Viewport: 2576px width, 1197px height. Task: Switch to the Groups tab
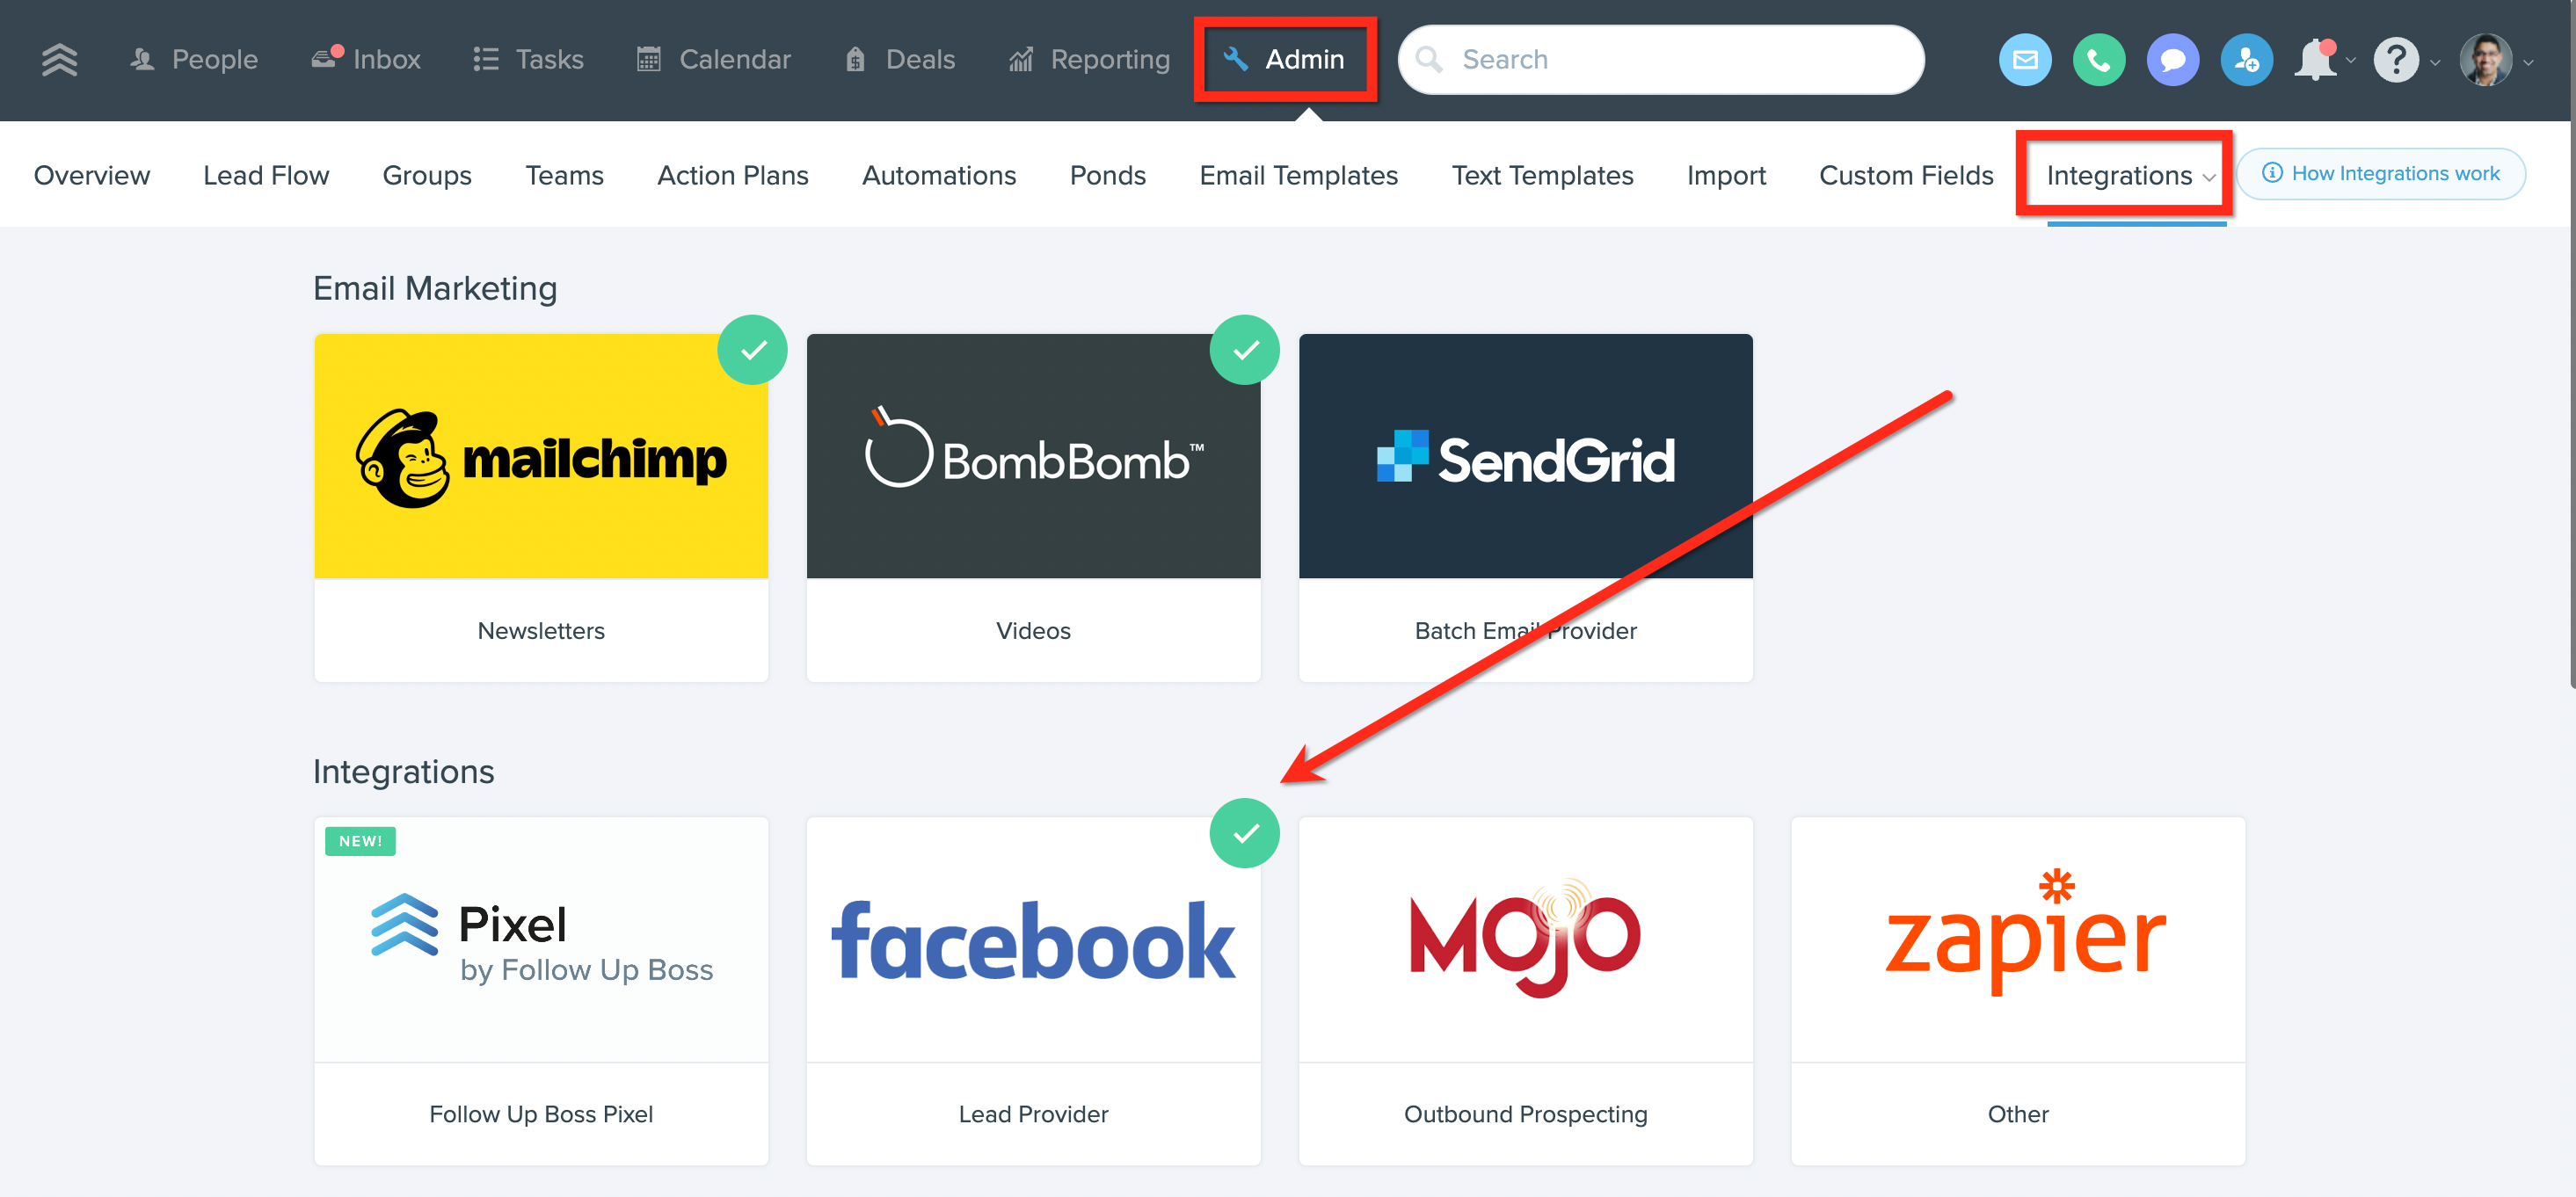427,174
